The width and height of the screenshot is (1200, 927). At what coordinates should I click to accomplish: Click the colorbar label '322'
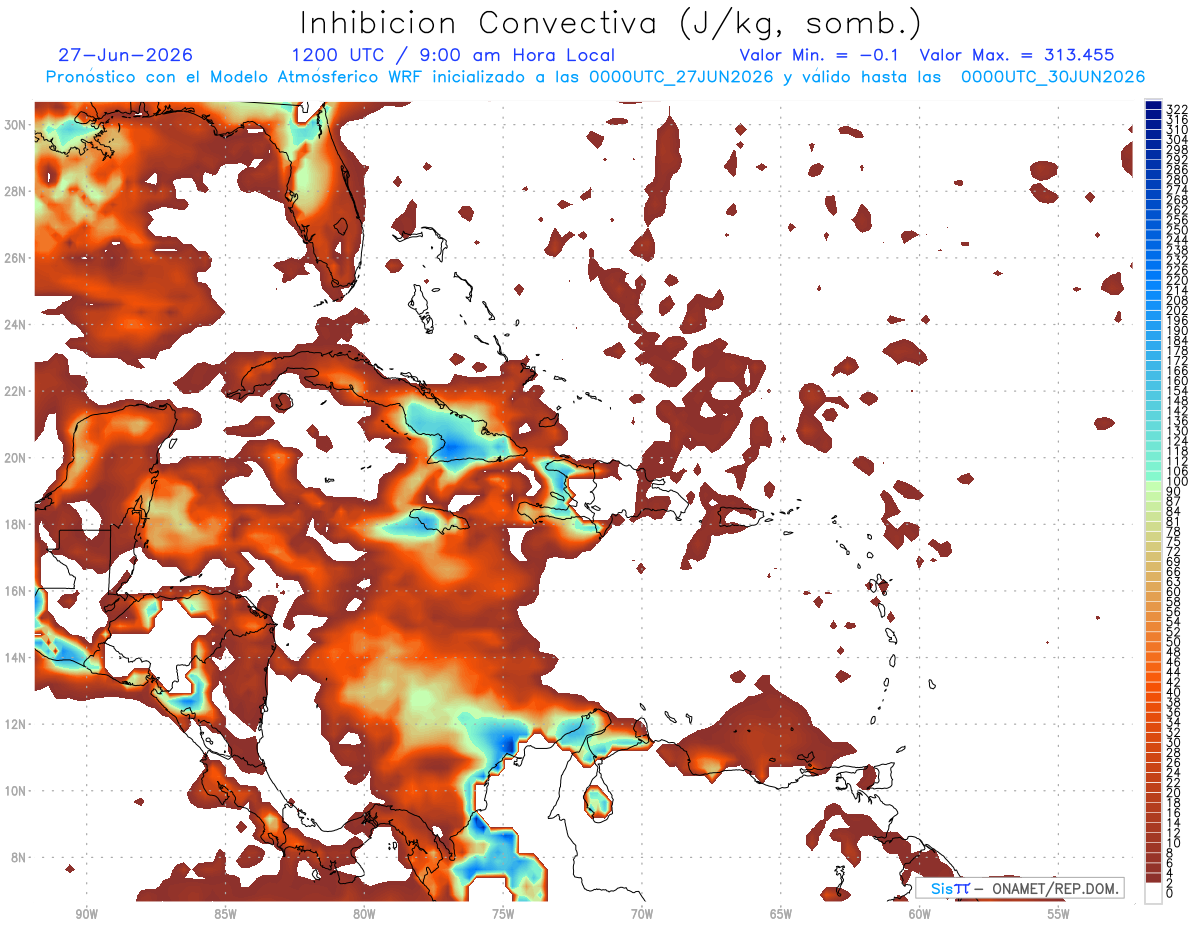(x=1176, y=109)
